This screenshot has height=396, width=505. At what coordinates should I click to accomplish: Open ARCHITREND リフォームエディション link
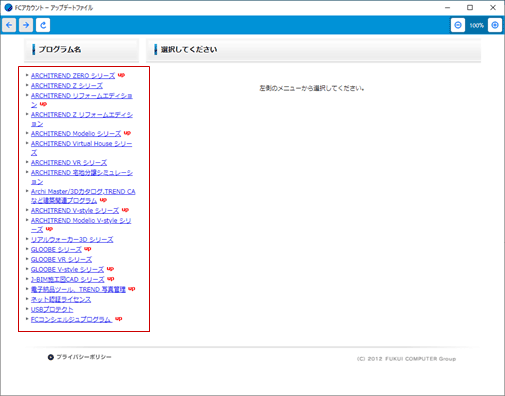(x=82, y=100)
